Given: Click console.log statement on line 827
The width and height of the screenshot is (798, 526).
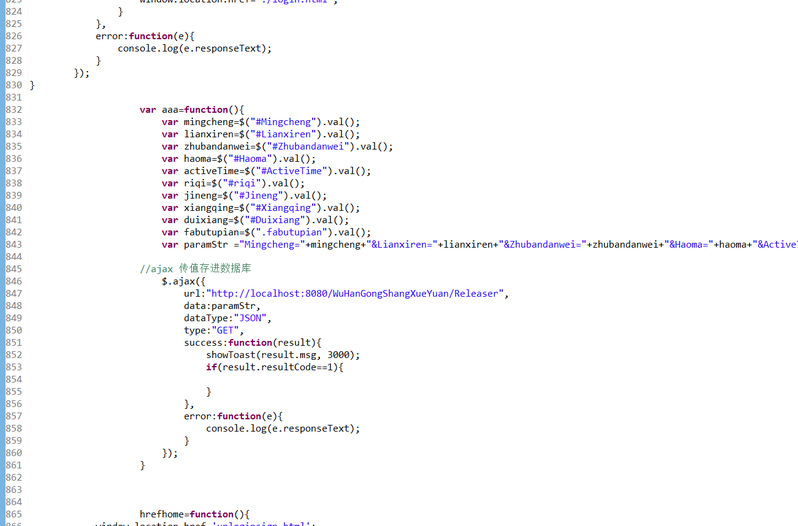Looking at the screenshot, I should click(x=195, y=48).
